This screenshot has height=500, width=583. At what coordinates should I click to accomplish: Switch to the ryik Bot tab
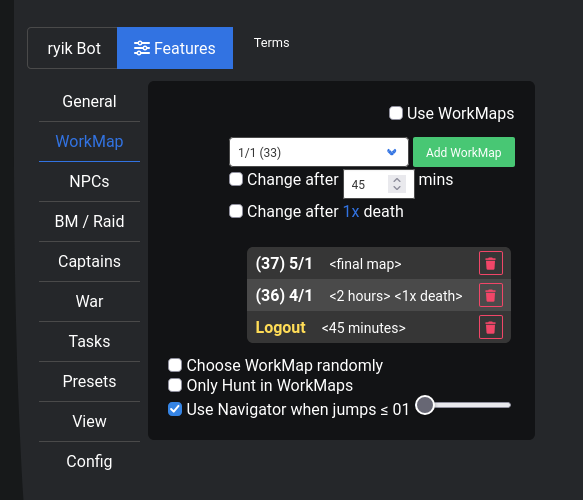click(73, 48)
